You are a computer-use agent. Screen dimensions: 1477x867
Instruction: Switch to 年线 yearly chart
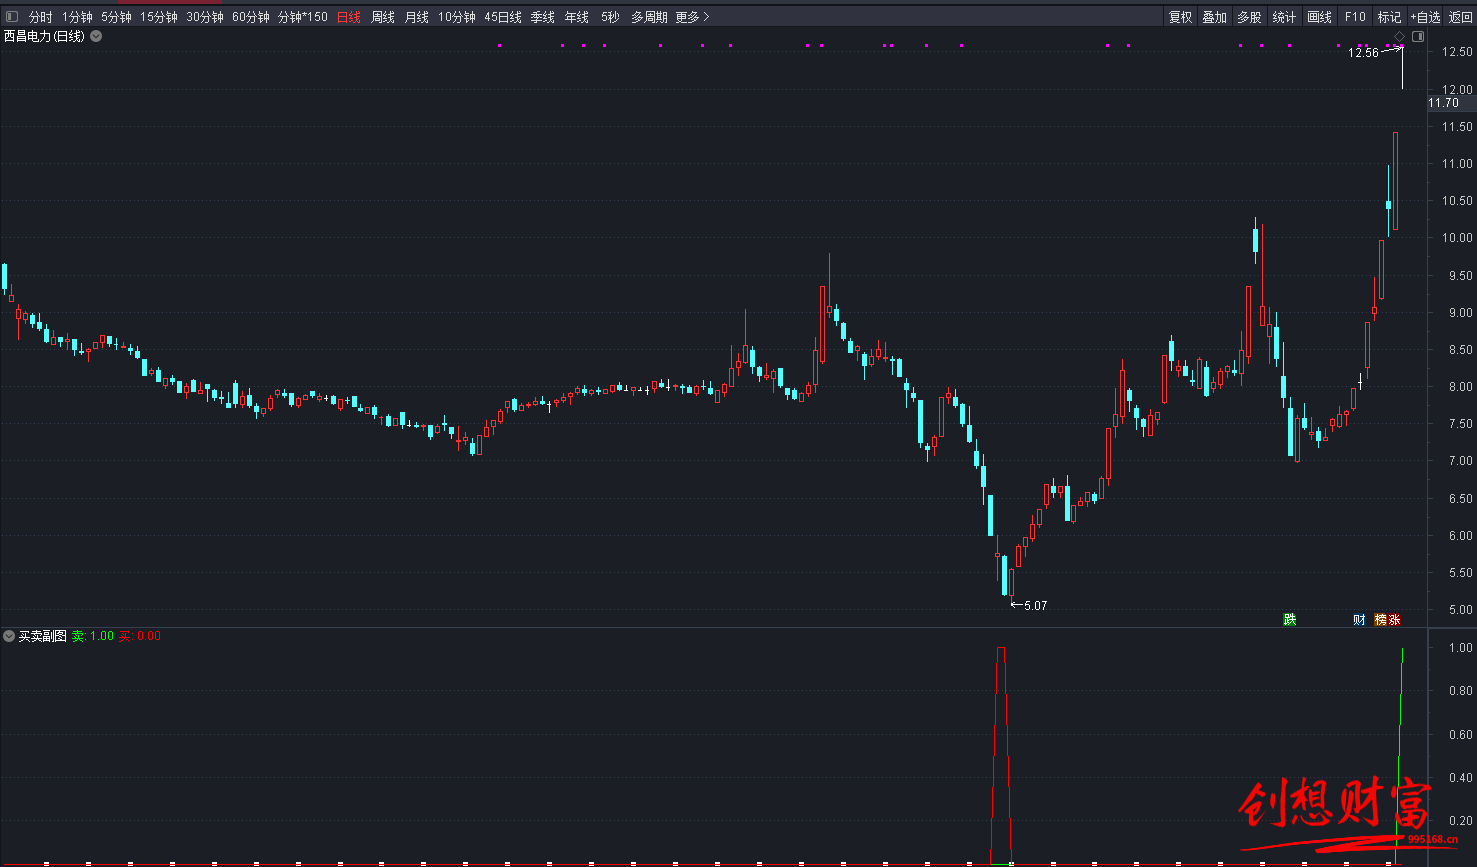(577, 17)
